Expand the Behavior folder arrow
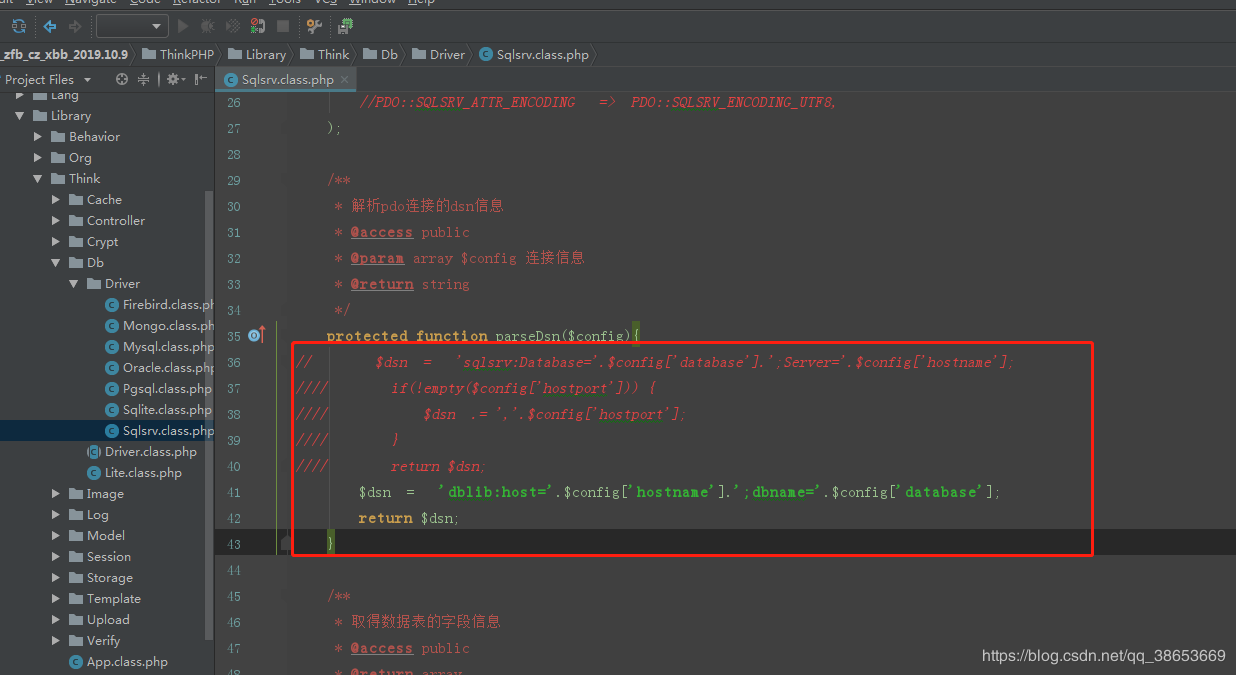The image size is (1236, 675). click(38, 137)
